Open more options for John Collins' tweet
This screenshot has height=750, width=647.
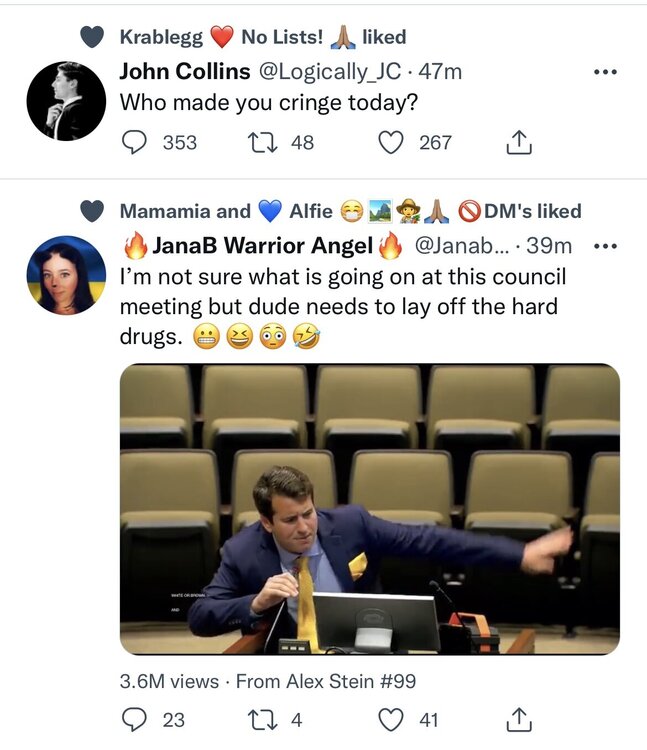tap(606, 72)
